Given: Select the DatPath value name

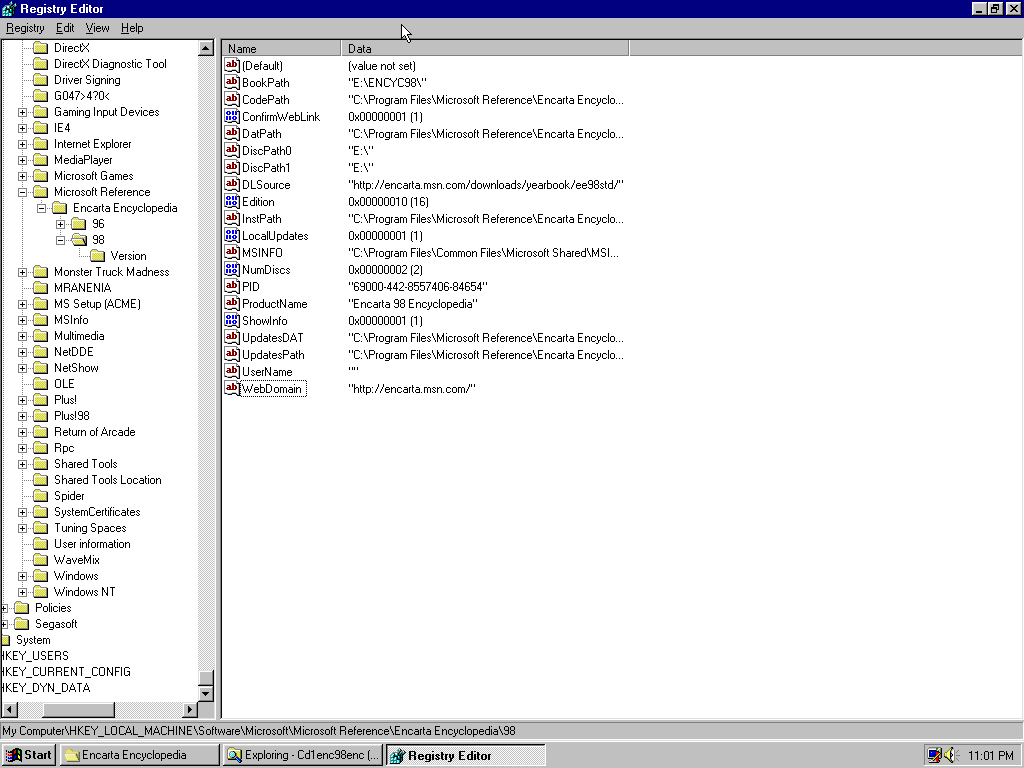Looking at the screenshot, I should pyautogui.click(x=262, y=134).
